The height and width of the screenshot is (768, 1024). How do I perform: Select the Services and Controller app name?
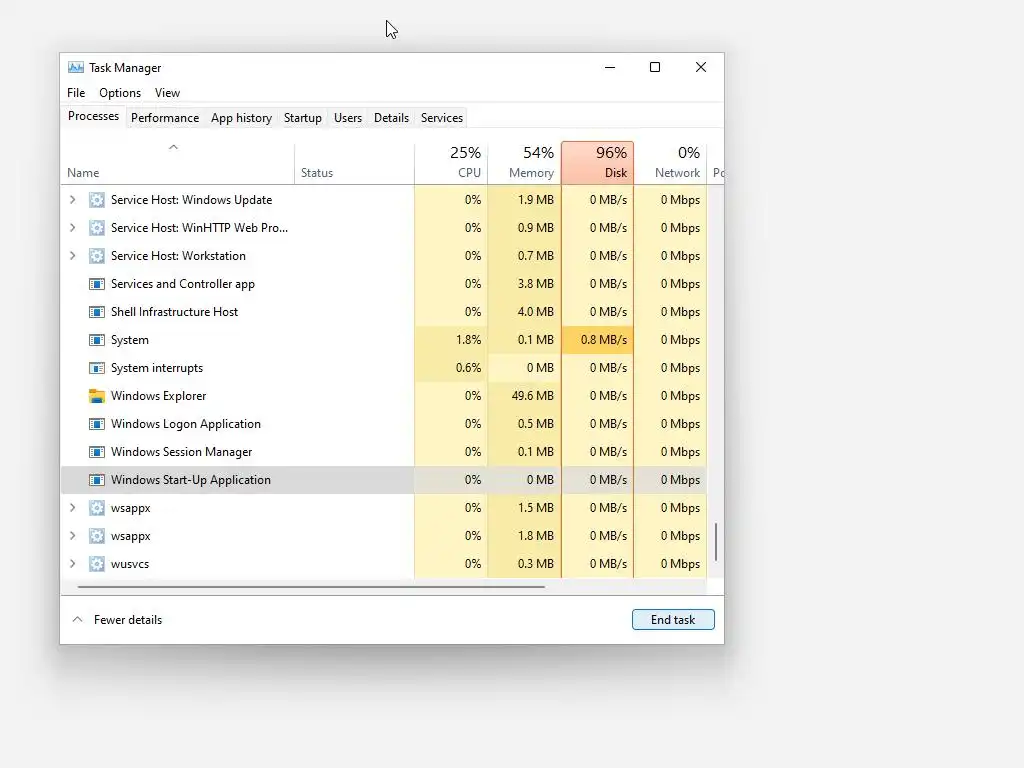coord(183,284)
